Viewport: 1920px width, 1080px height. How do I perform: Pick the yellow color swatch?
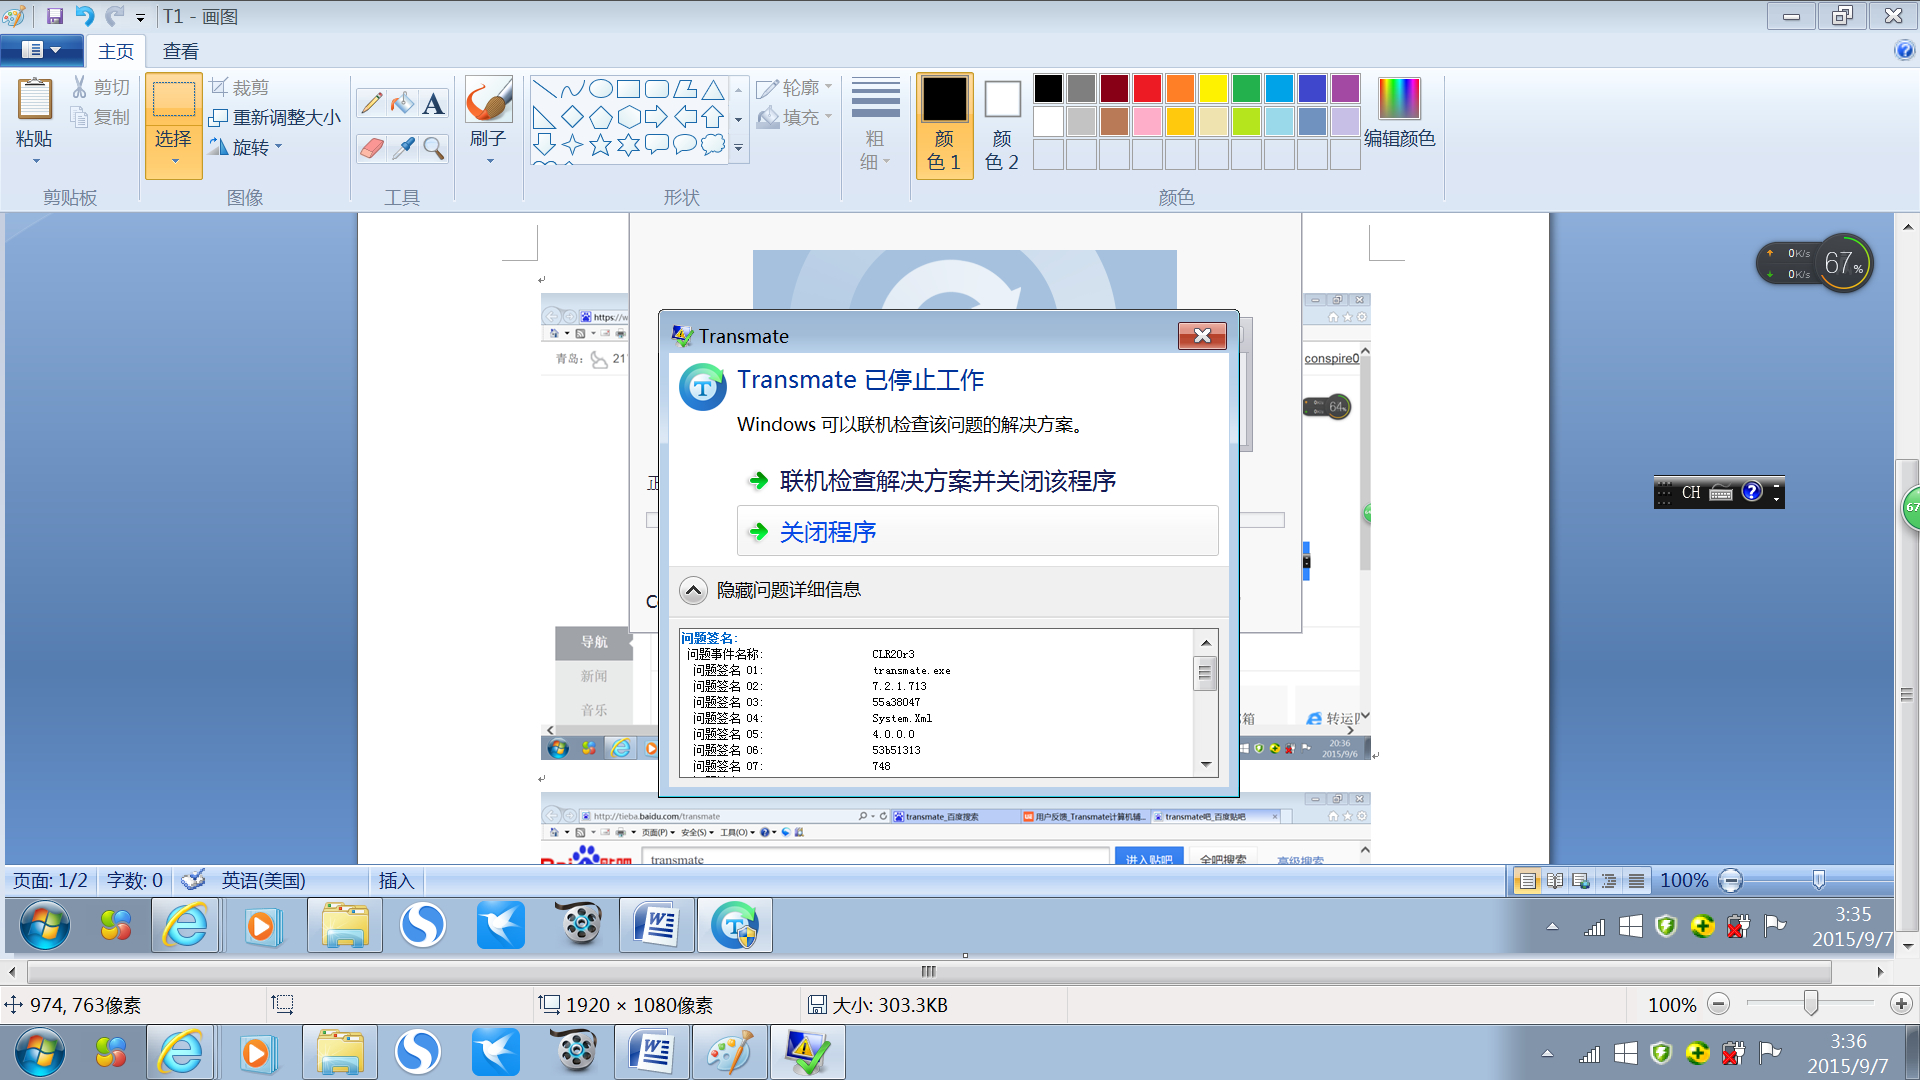click(1213, 89)
